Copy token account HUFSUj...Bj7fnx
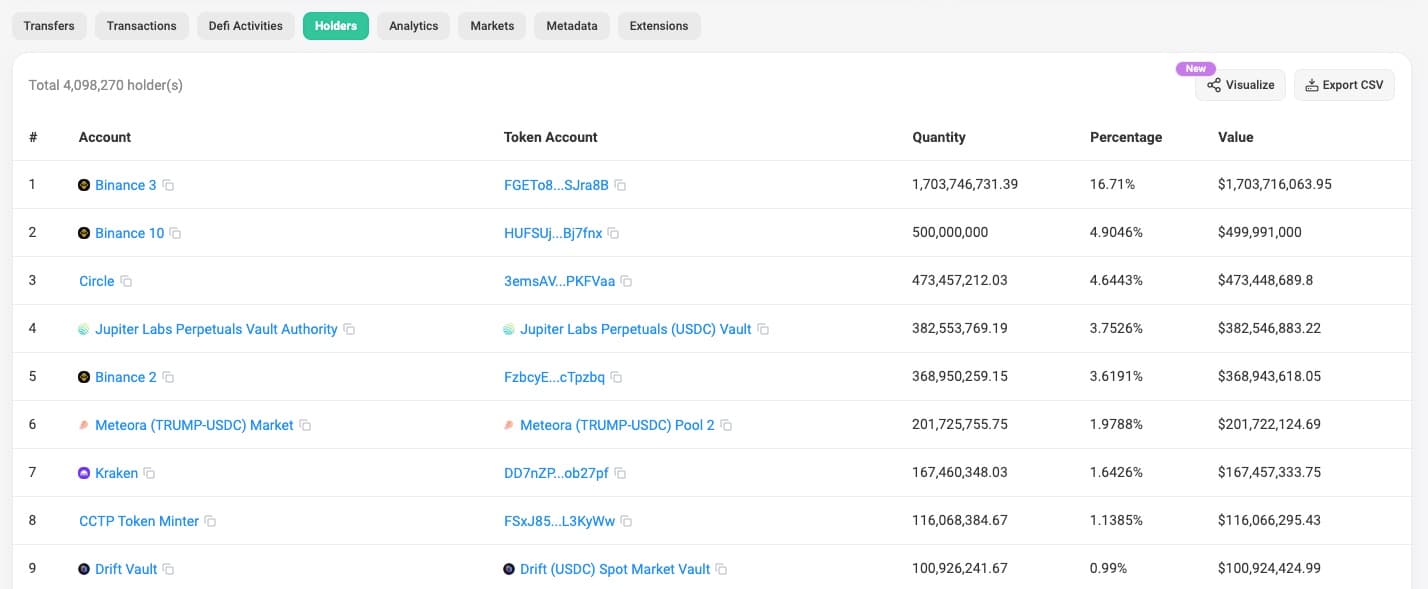This screenshot has width=1428, height=589. click(614, 233)
